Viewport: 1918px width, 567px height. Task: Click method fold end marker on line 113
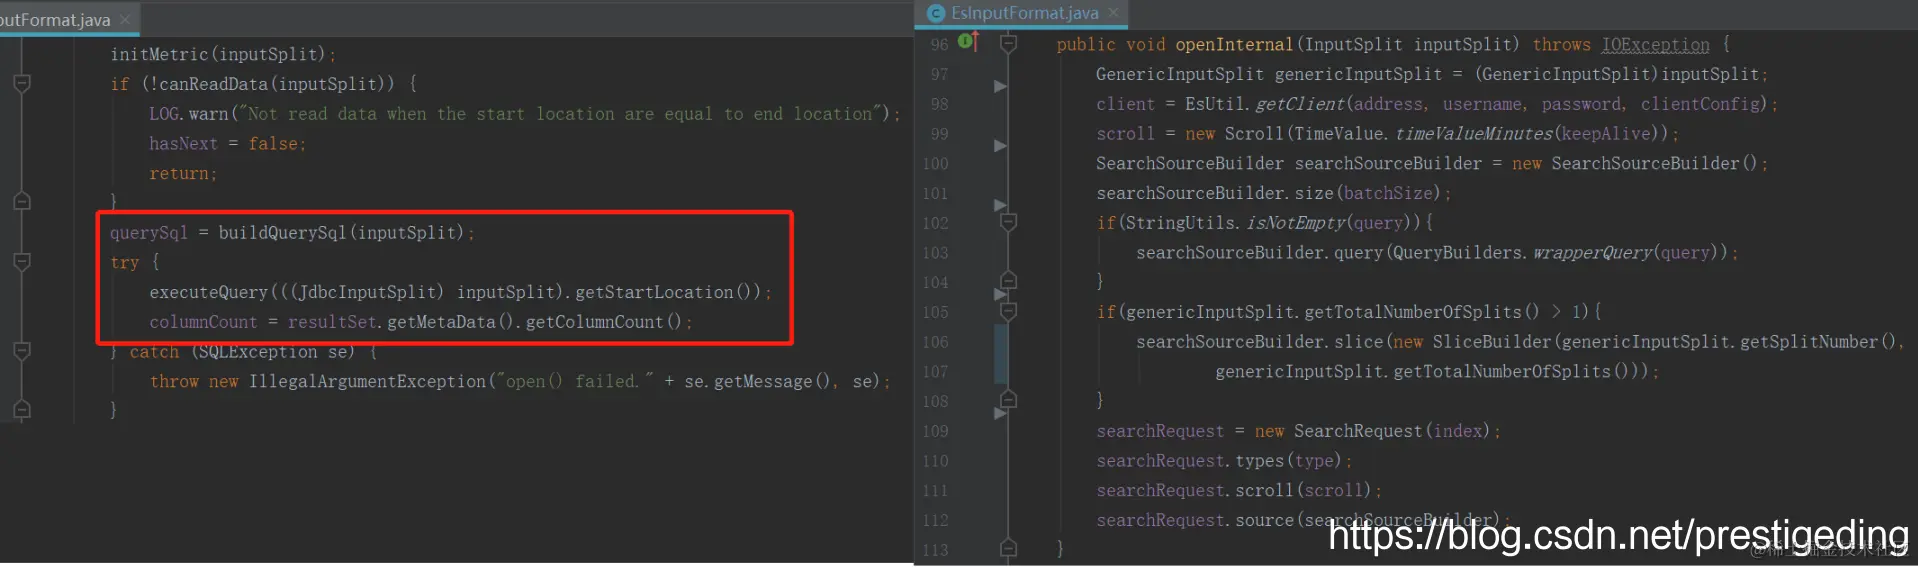click(1008, 548)
